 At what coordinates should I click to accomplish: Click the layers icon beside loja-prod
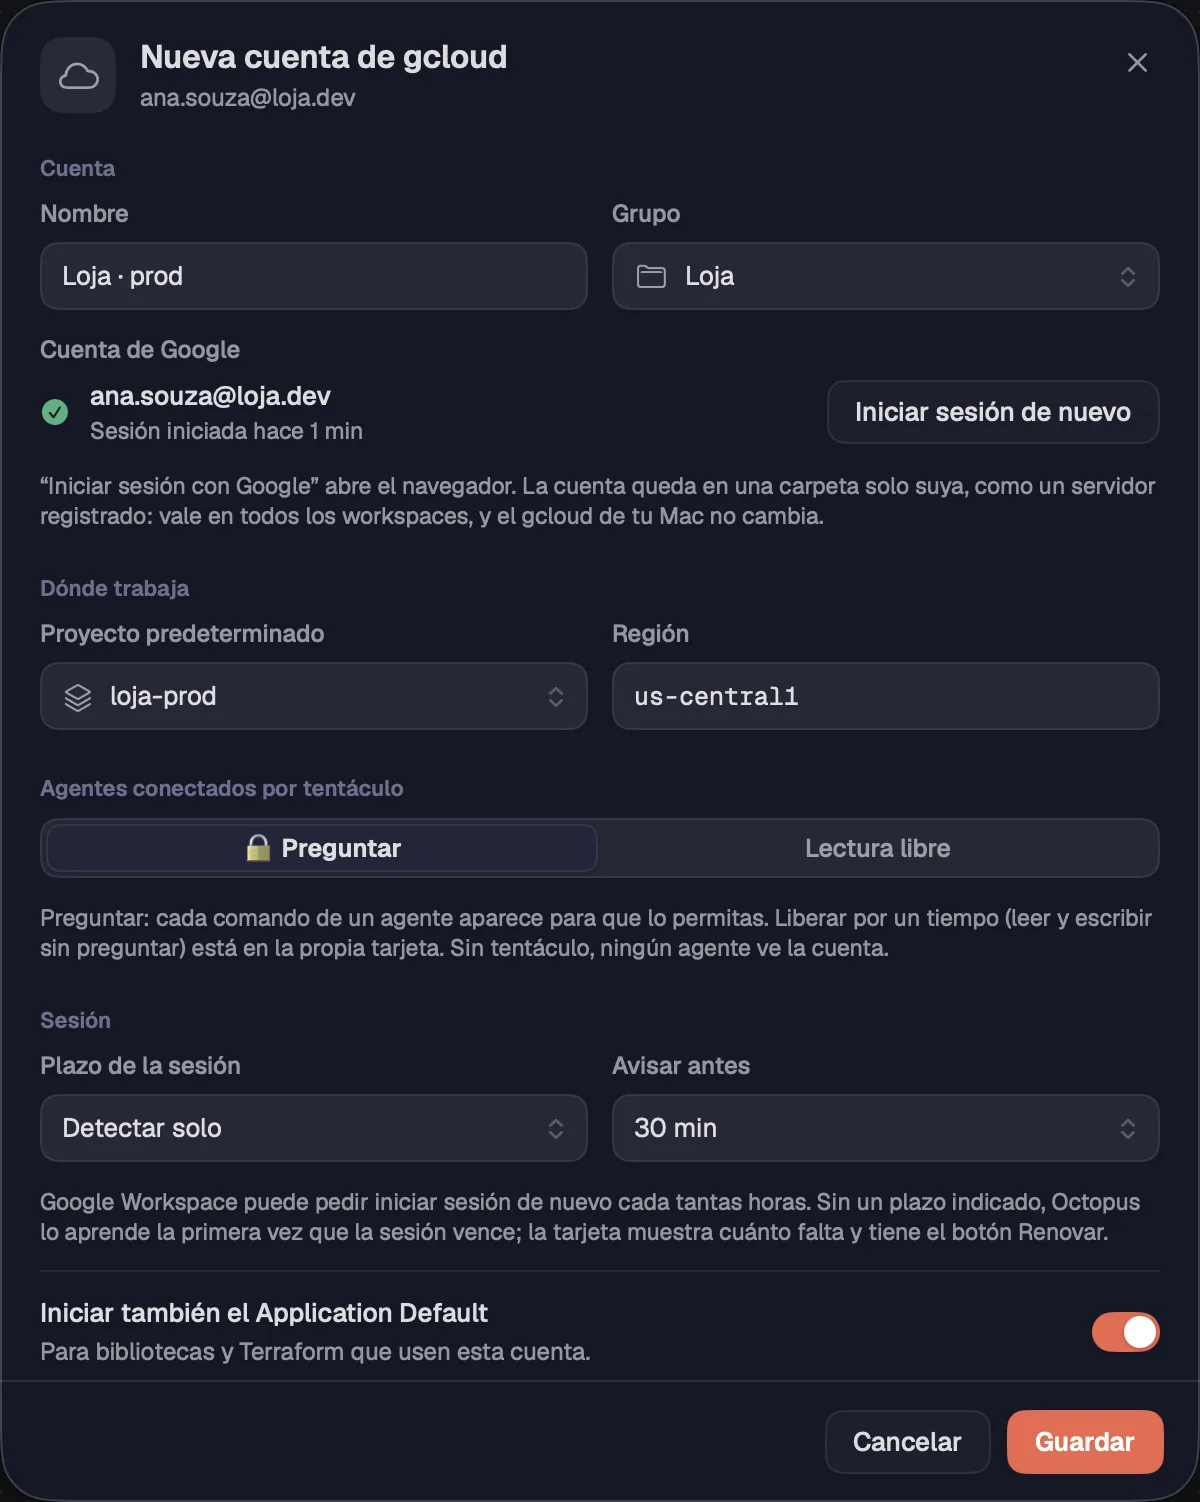click(x=78, y=697)
